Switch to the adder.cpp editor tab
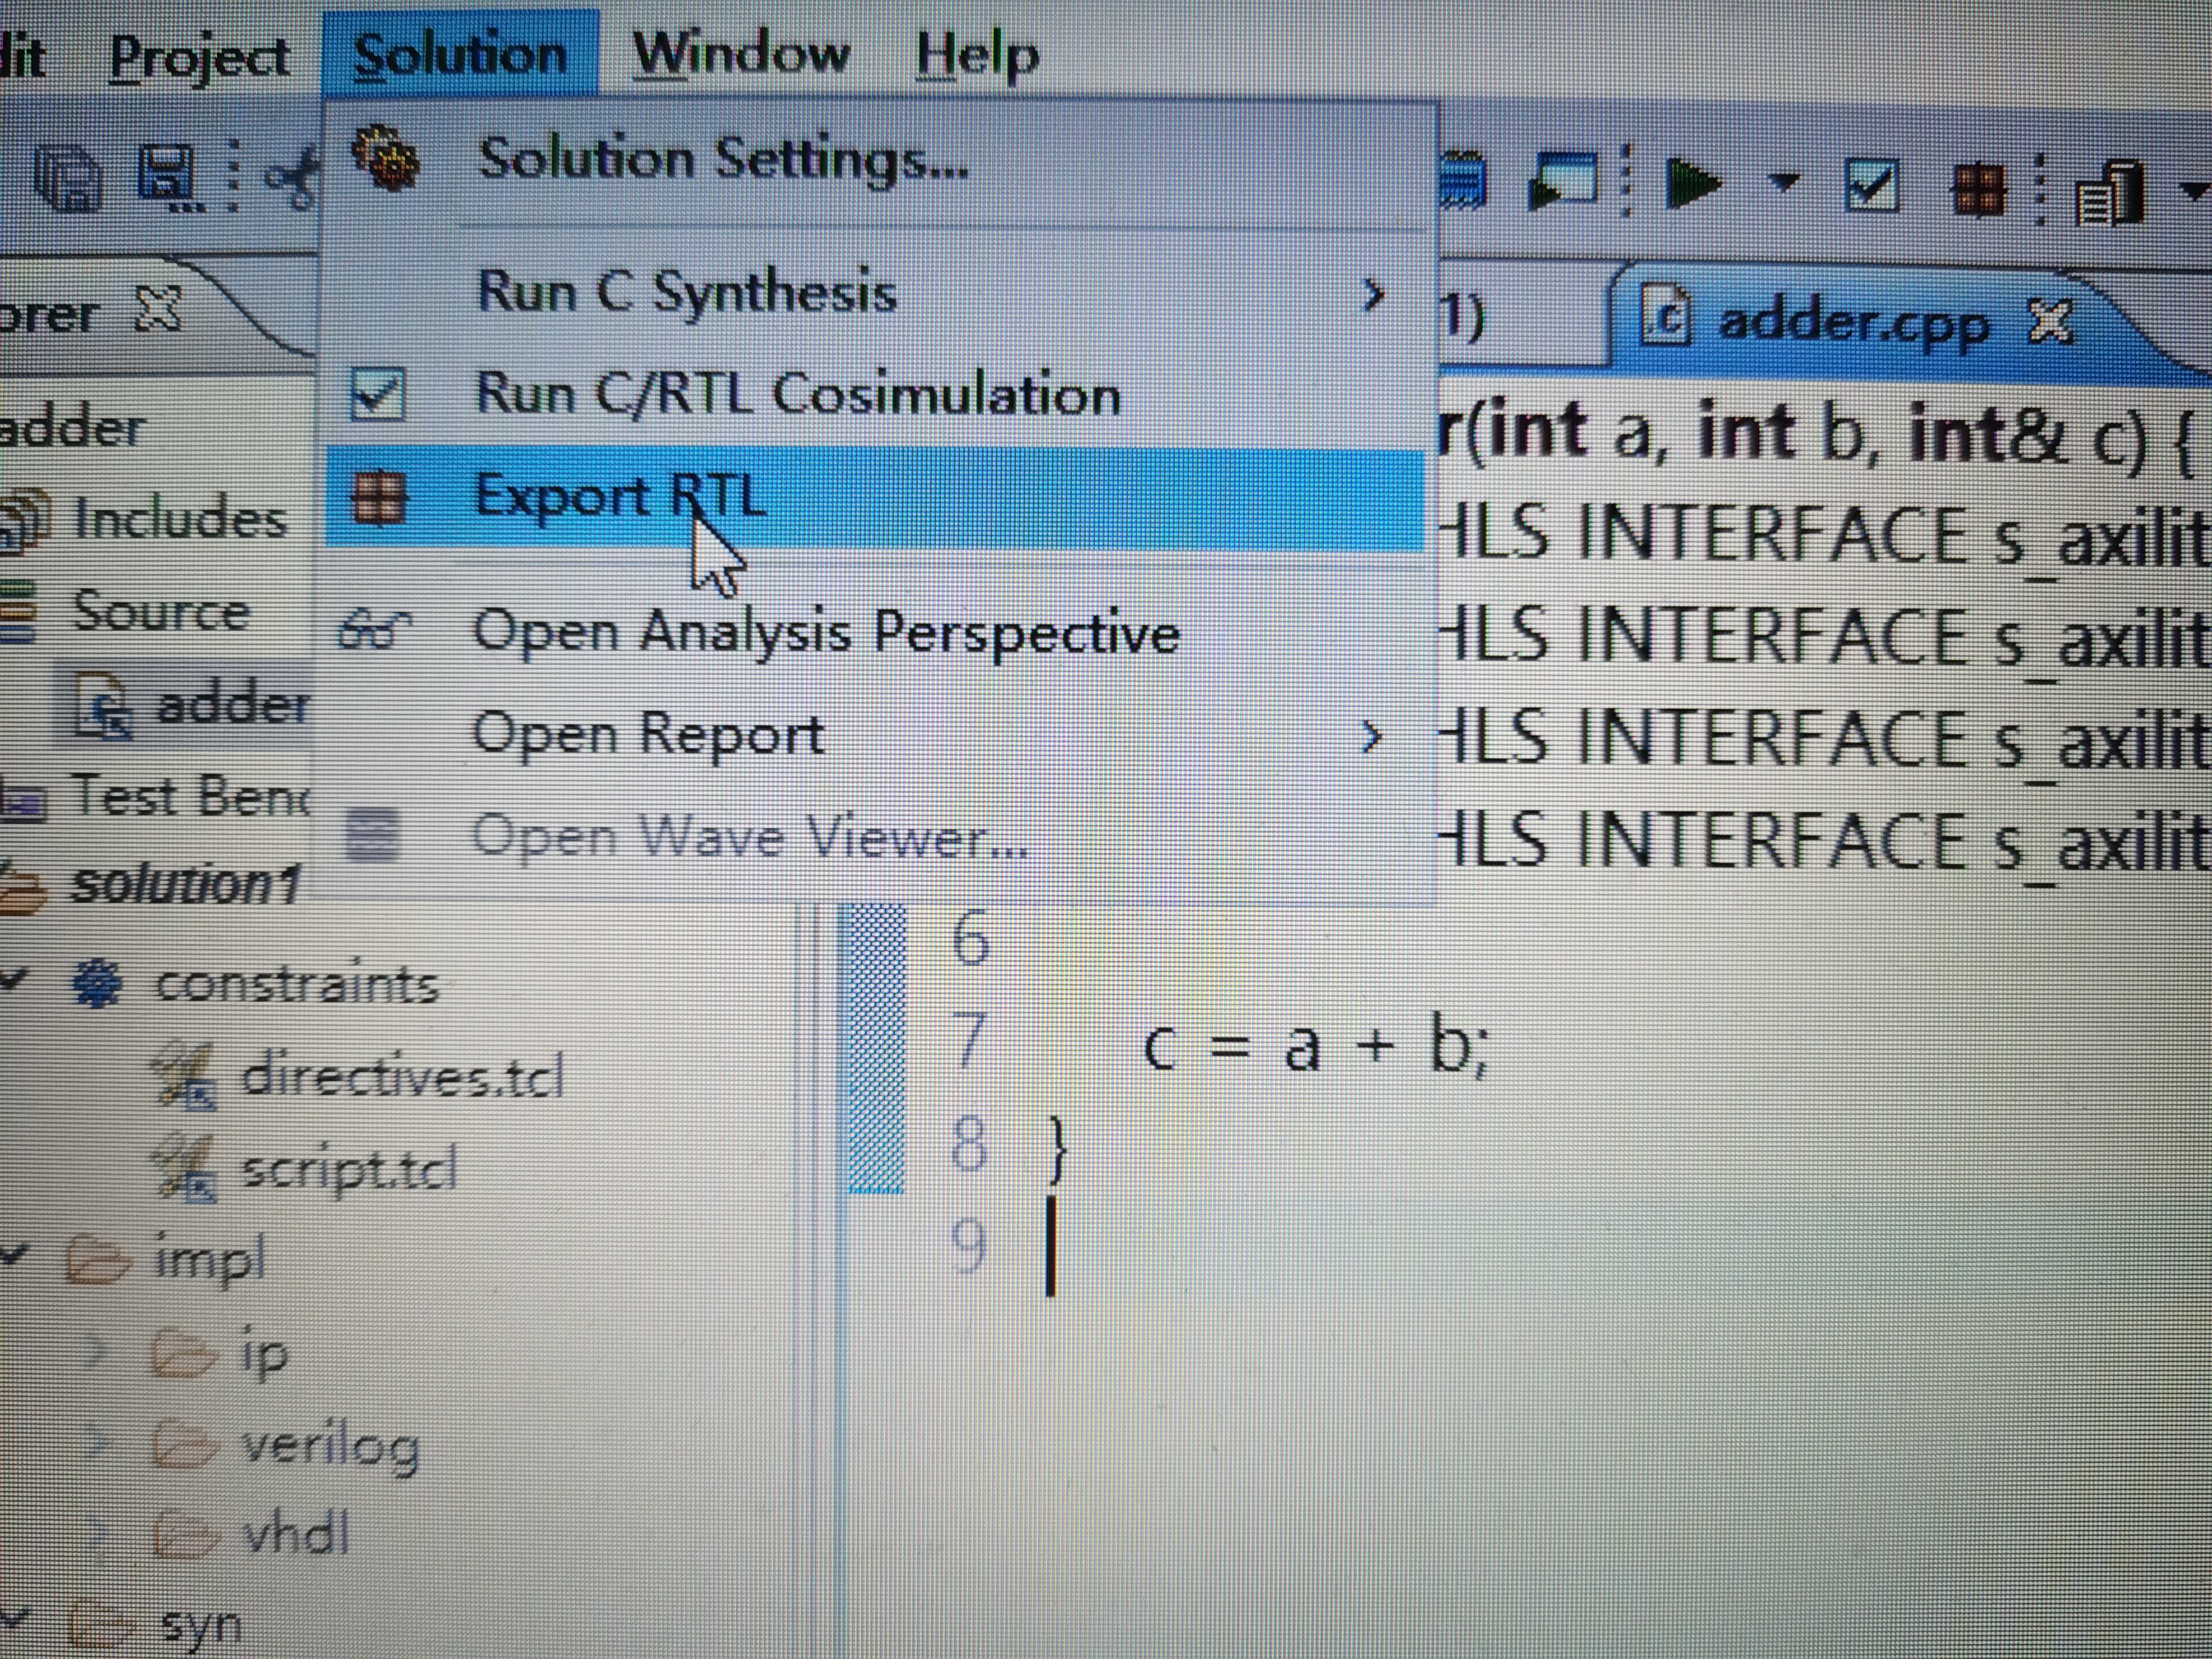The image size is (2212, 1659). (1853, 324)
